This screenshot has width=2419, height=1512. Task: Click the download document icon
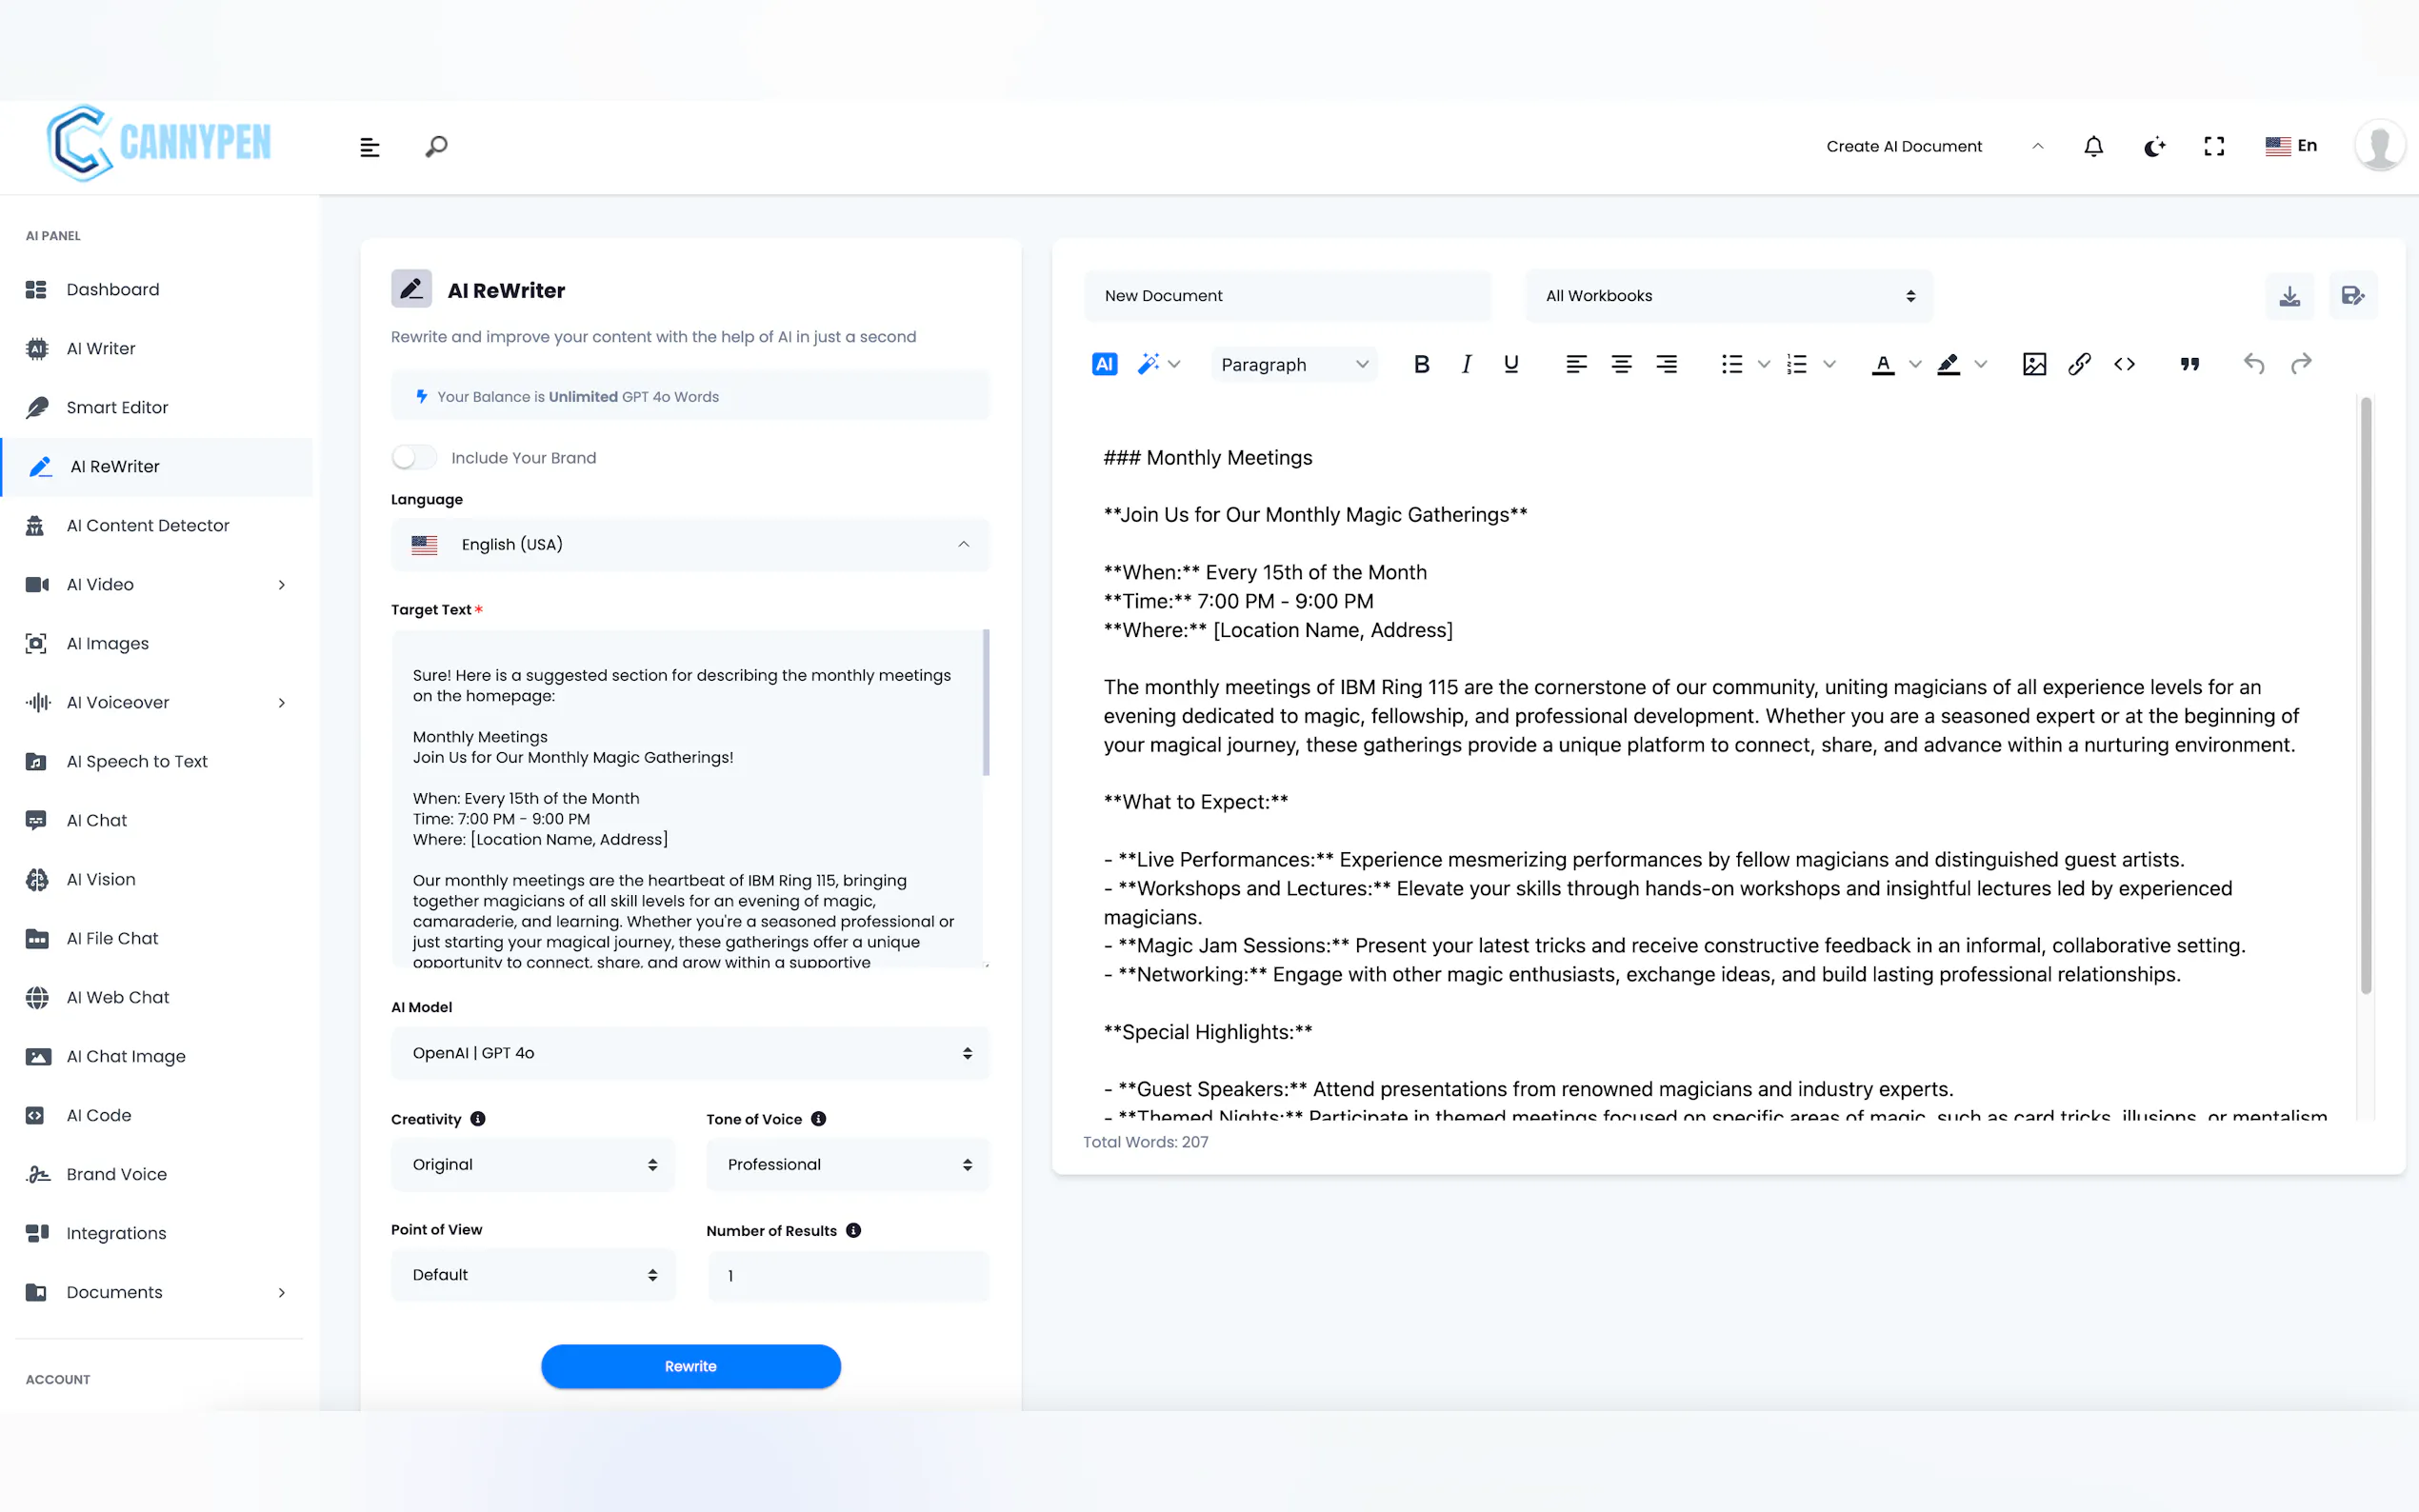[x=2289, y=296]
